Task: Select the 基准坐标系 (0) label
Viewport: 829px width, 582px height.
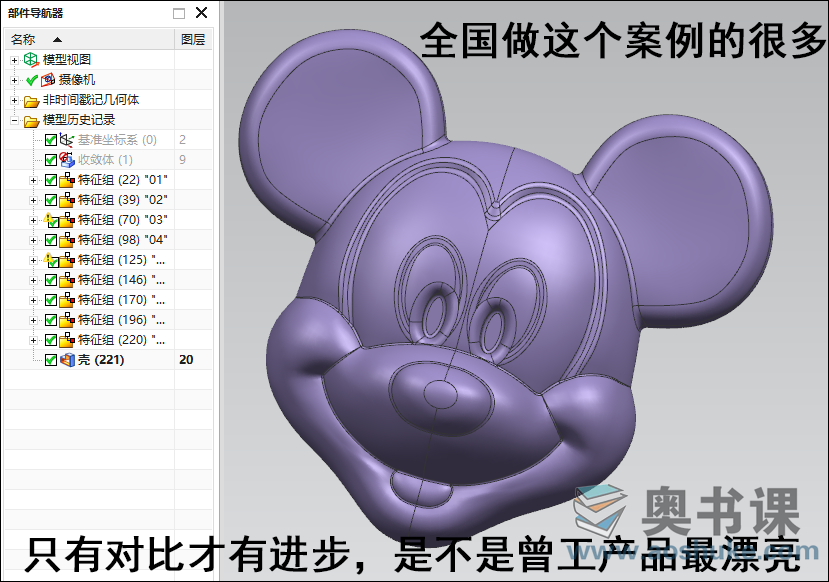Action: 117,140
